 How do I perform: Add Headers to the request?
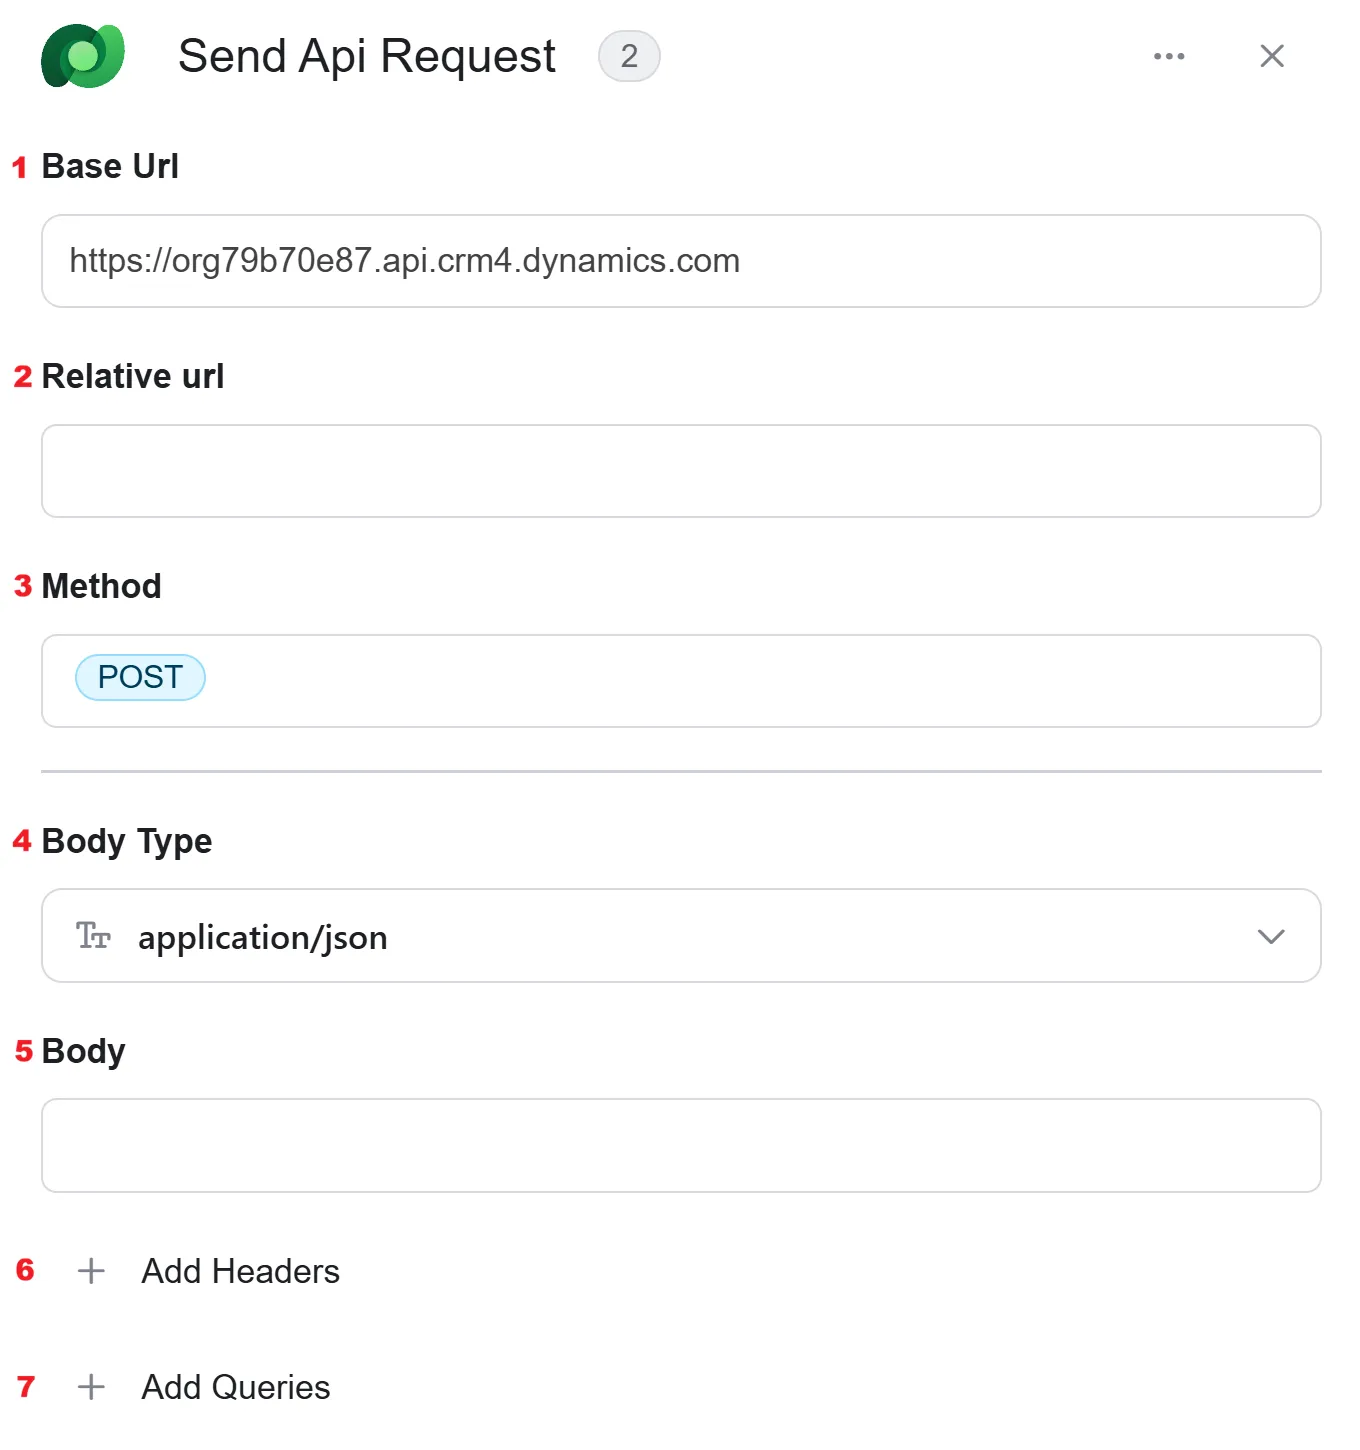[241, 1271]
